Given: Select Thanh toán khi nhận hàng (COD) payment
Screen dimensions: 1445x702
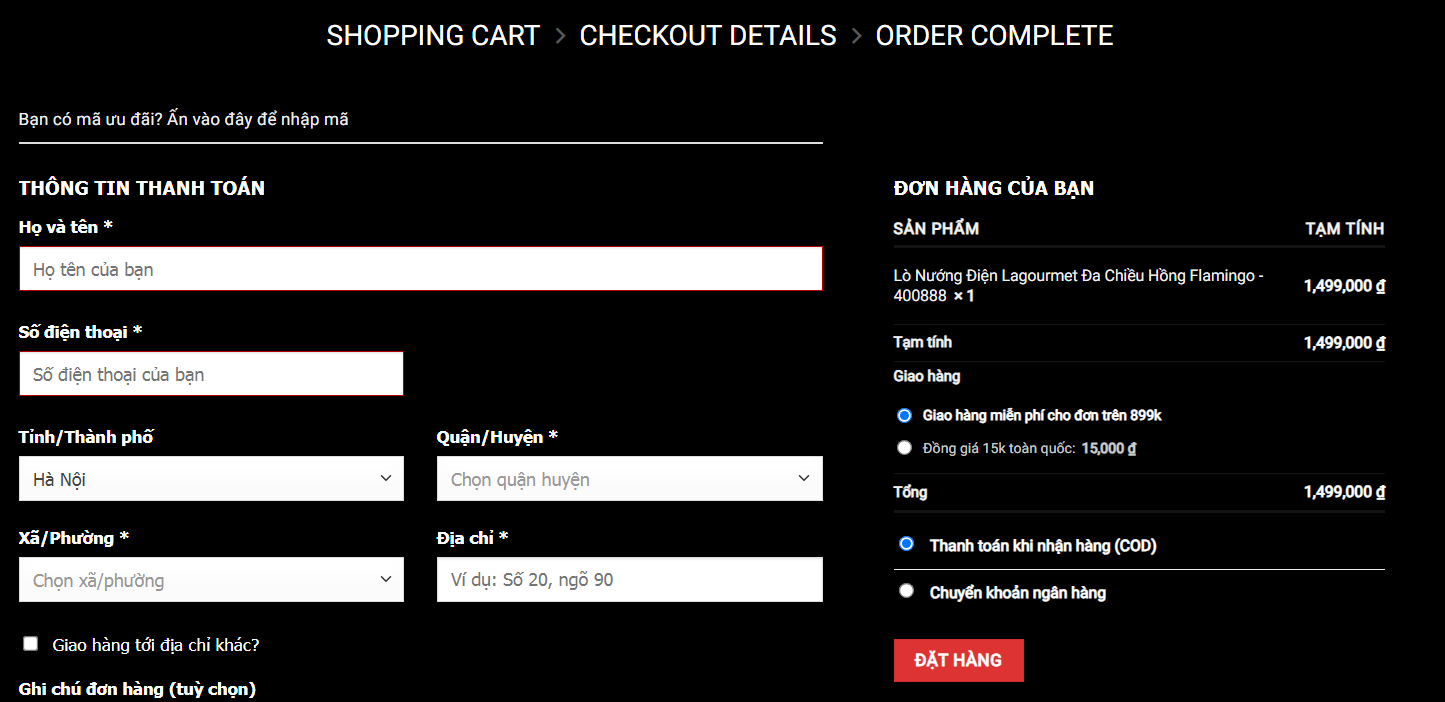Looking at the screenshot, I should tap(907, 544).
